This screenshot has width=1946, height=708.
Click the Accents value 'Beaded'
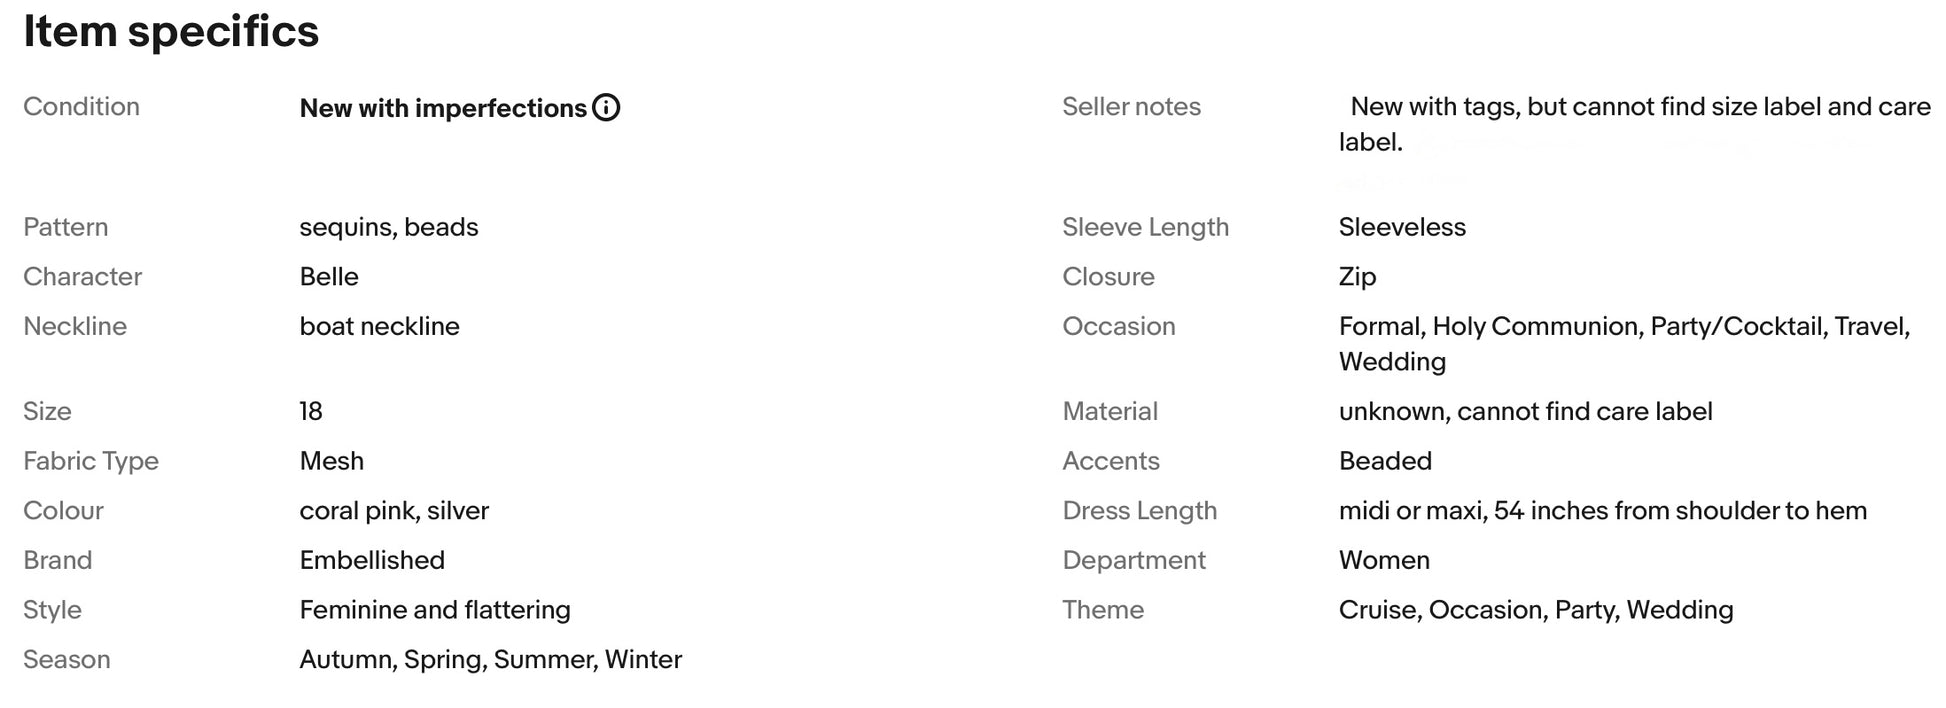(x=1385, y=461)
